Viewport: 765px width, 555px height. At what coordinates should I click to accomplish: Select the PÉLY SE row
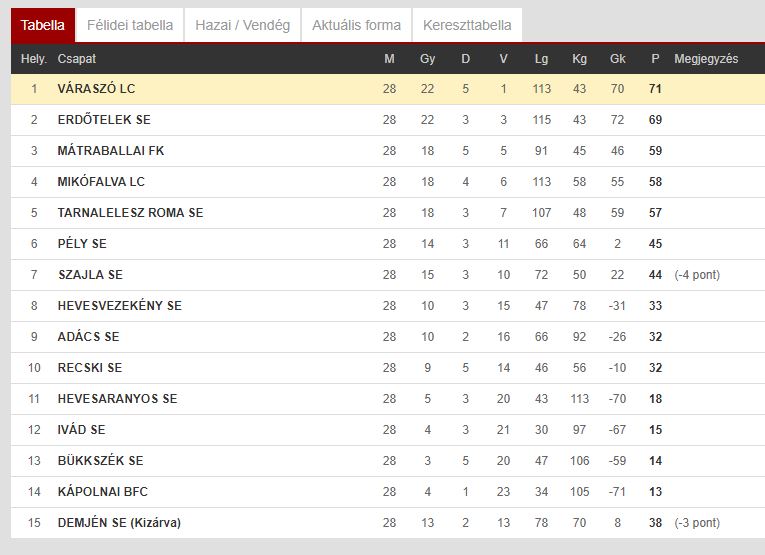(388, 244)
